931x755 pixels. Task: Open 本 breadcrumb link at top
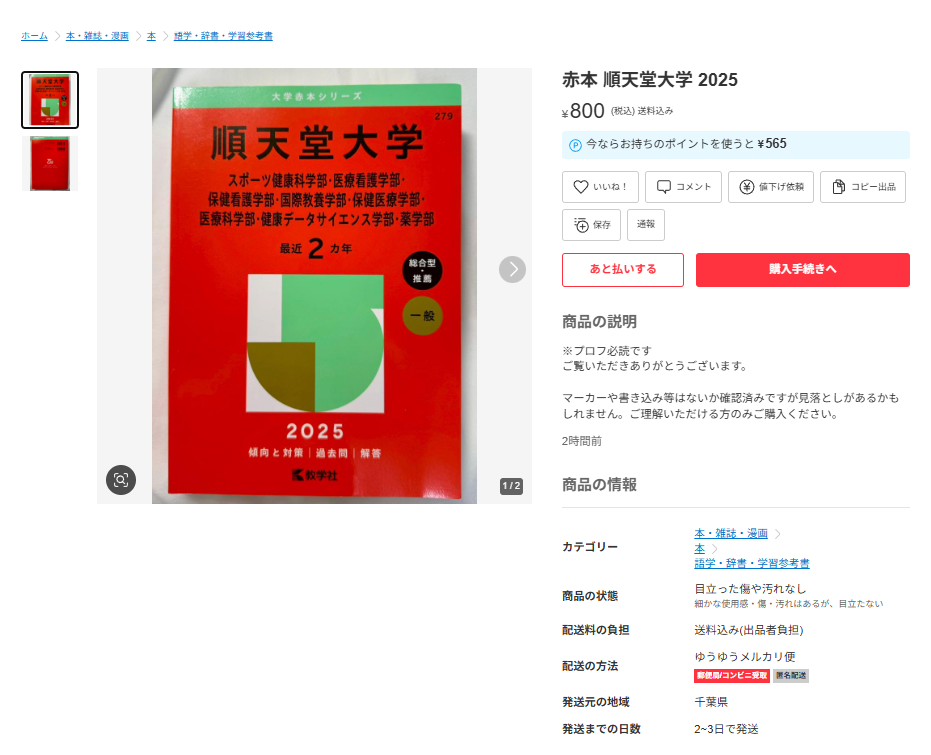[151, 36]
